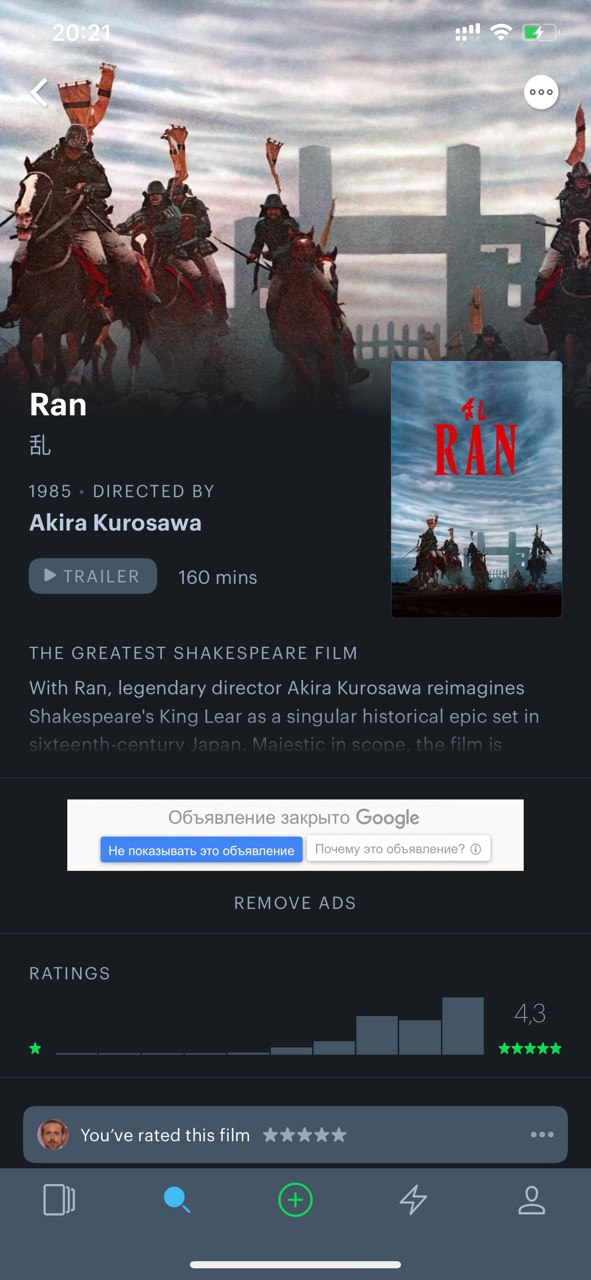View the Ran poster thumbnail

coord(476,489)
